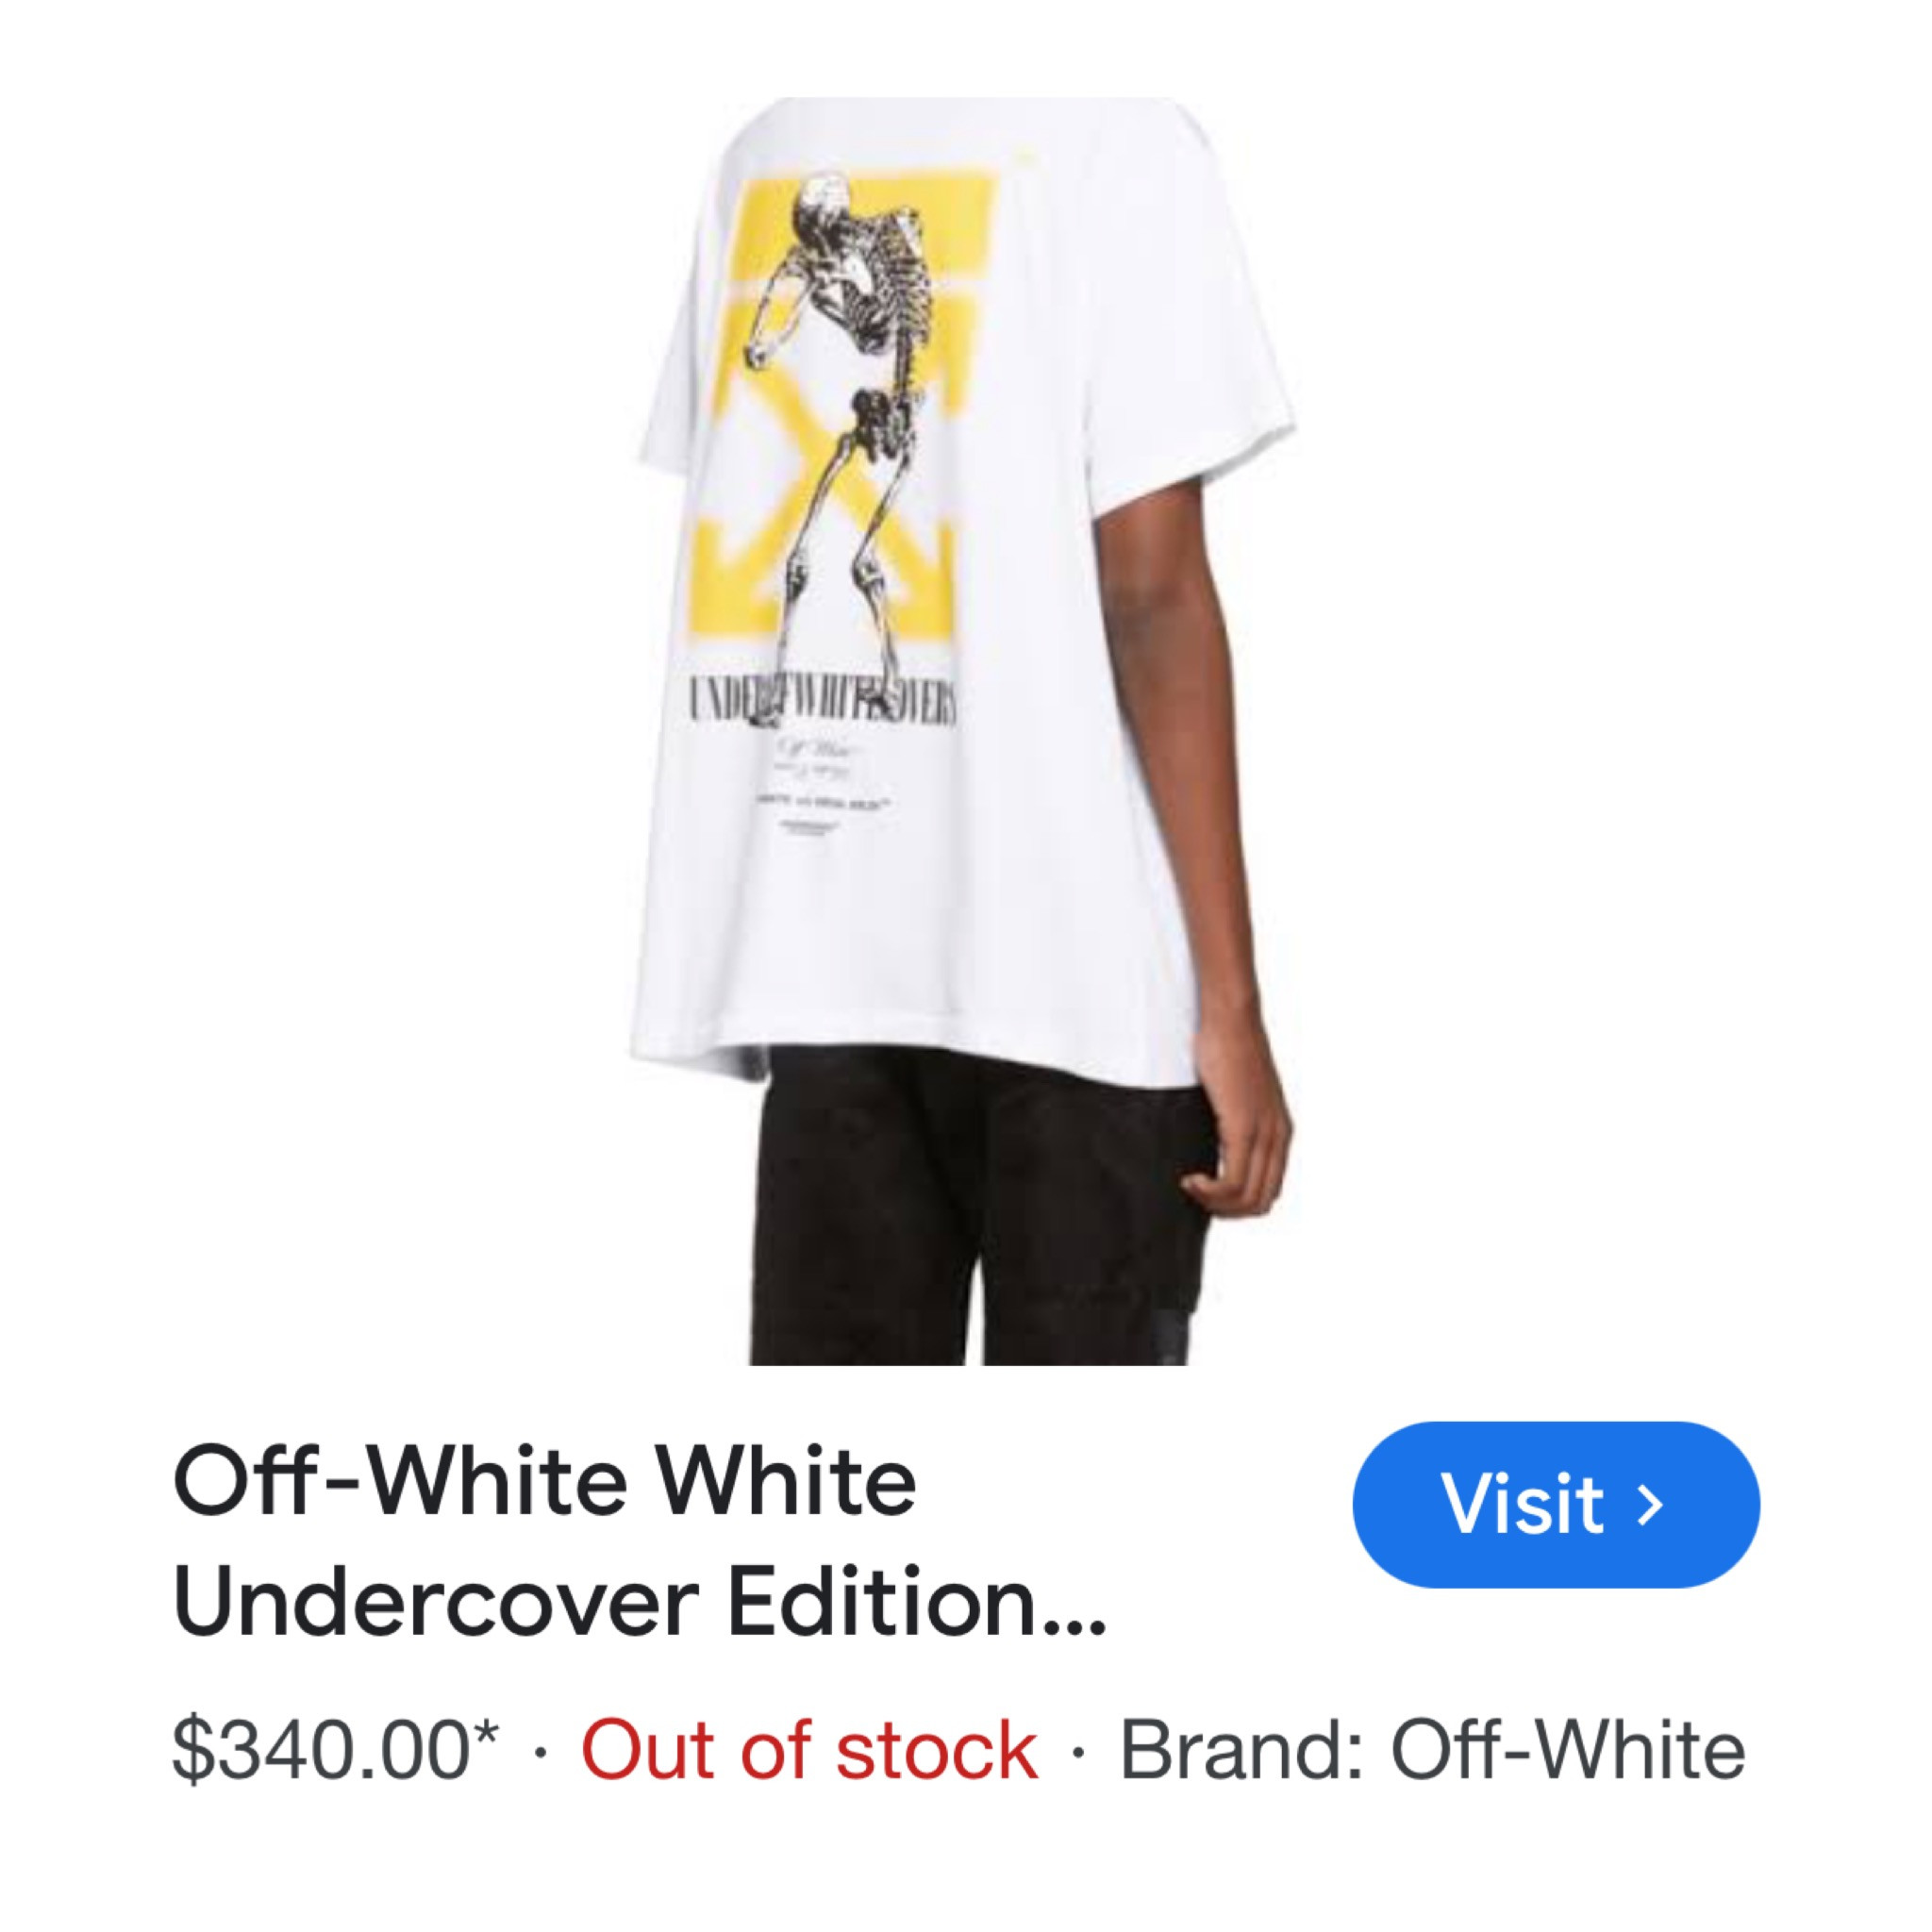Click the asterisk next to the price
Image resolution: width=1932 pixels, height=1932 pixels.
pos(485,1732)
